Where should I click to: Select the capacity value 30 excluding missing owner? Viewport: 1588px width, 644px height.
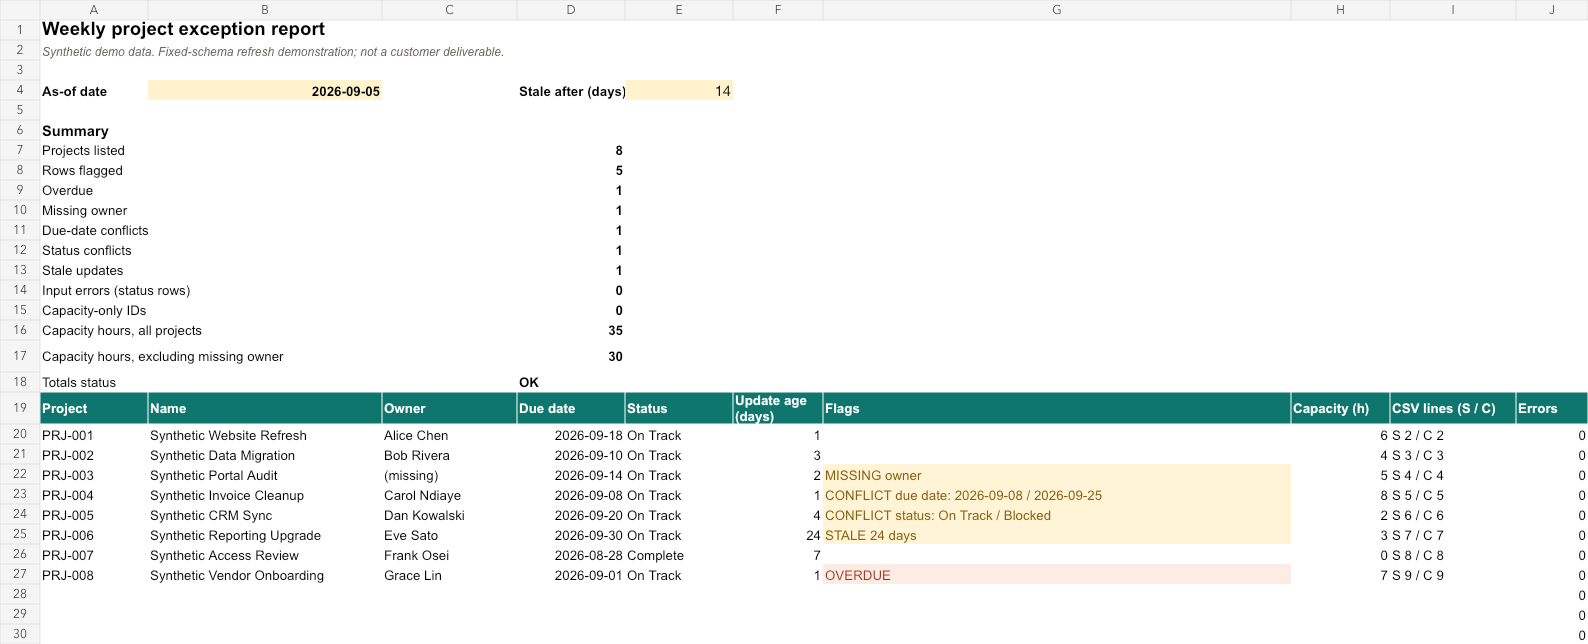[571, 357]
